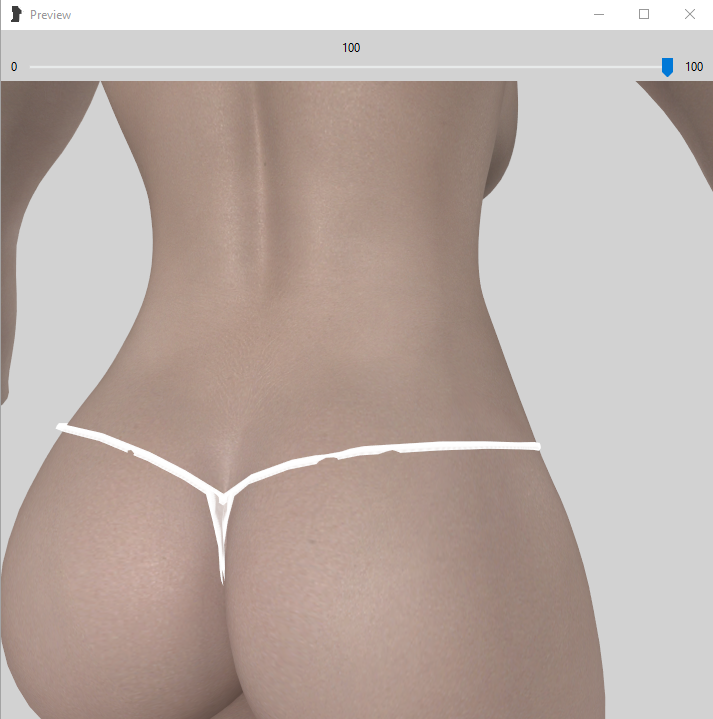The width and height of the screenshot is (713, 719).
Task: Click the Preview app icon in title bar
Action: pos(16,14)
